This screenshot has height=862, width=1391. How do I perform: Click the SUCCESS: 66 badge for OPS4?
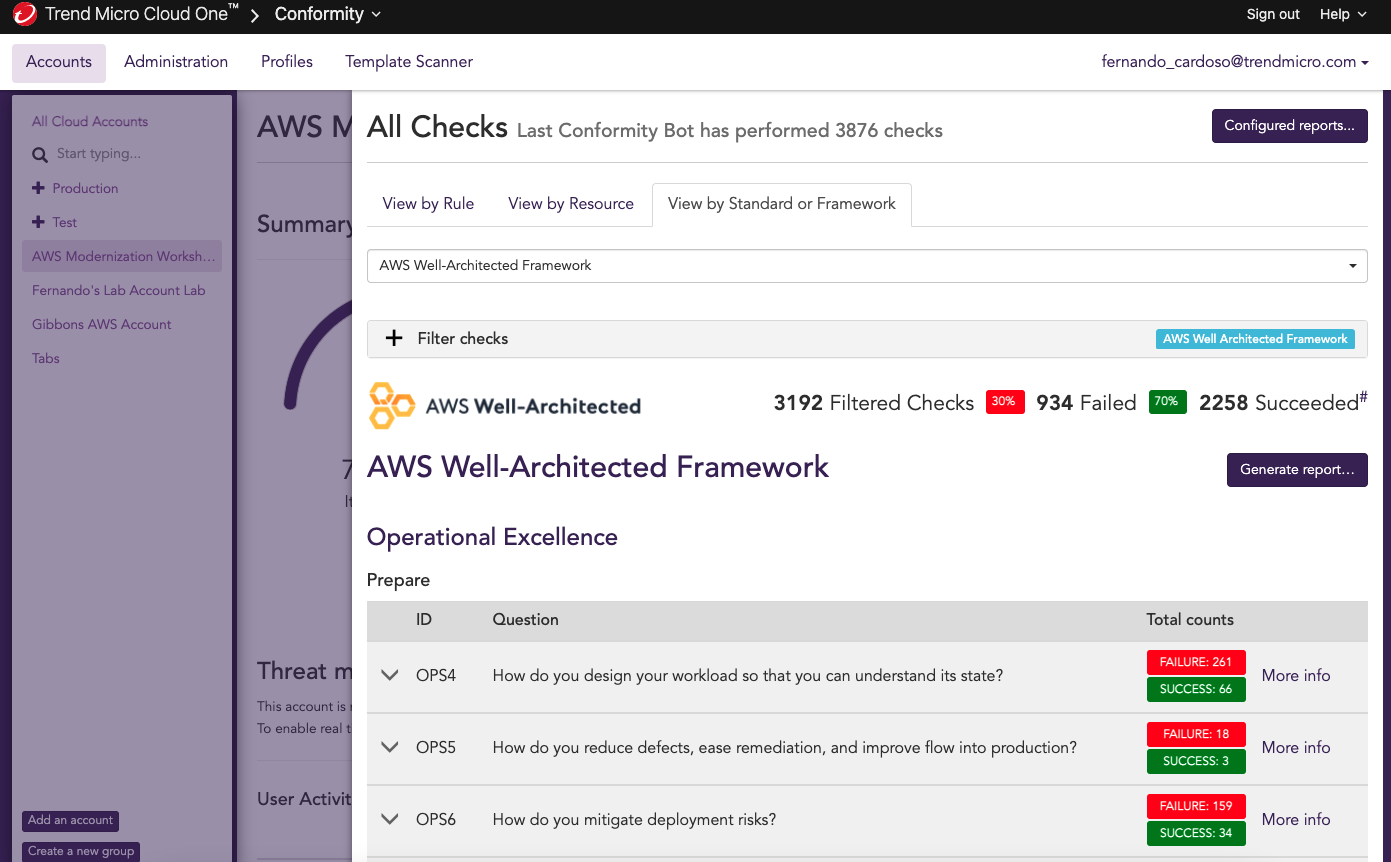[x=1195, y=689]
